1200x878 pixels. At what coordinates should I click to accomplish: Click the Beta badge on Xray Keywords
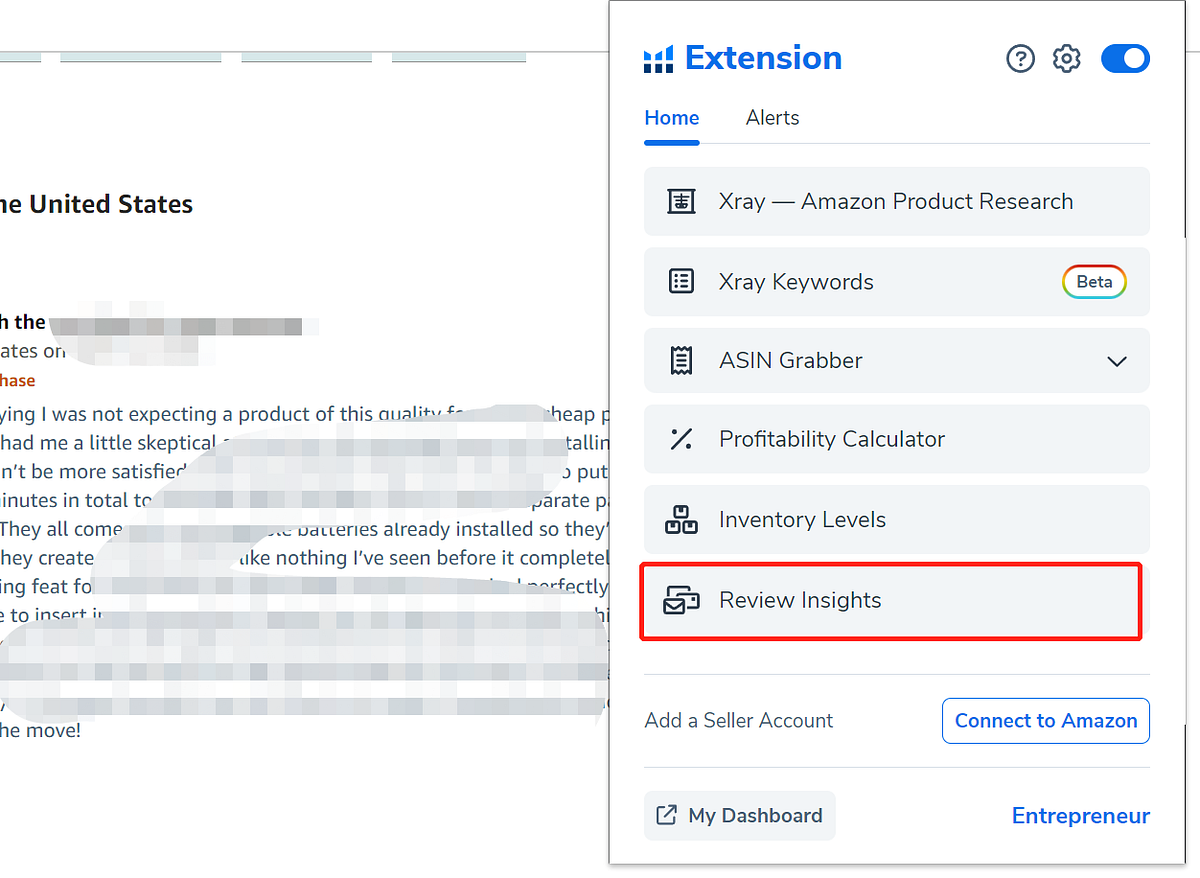point(1094,282)
